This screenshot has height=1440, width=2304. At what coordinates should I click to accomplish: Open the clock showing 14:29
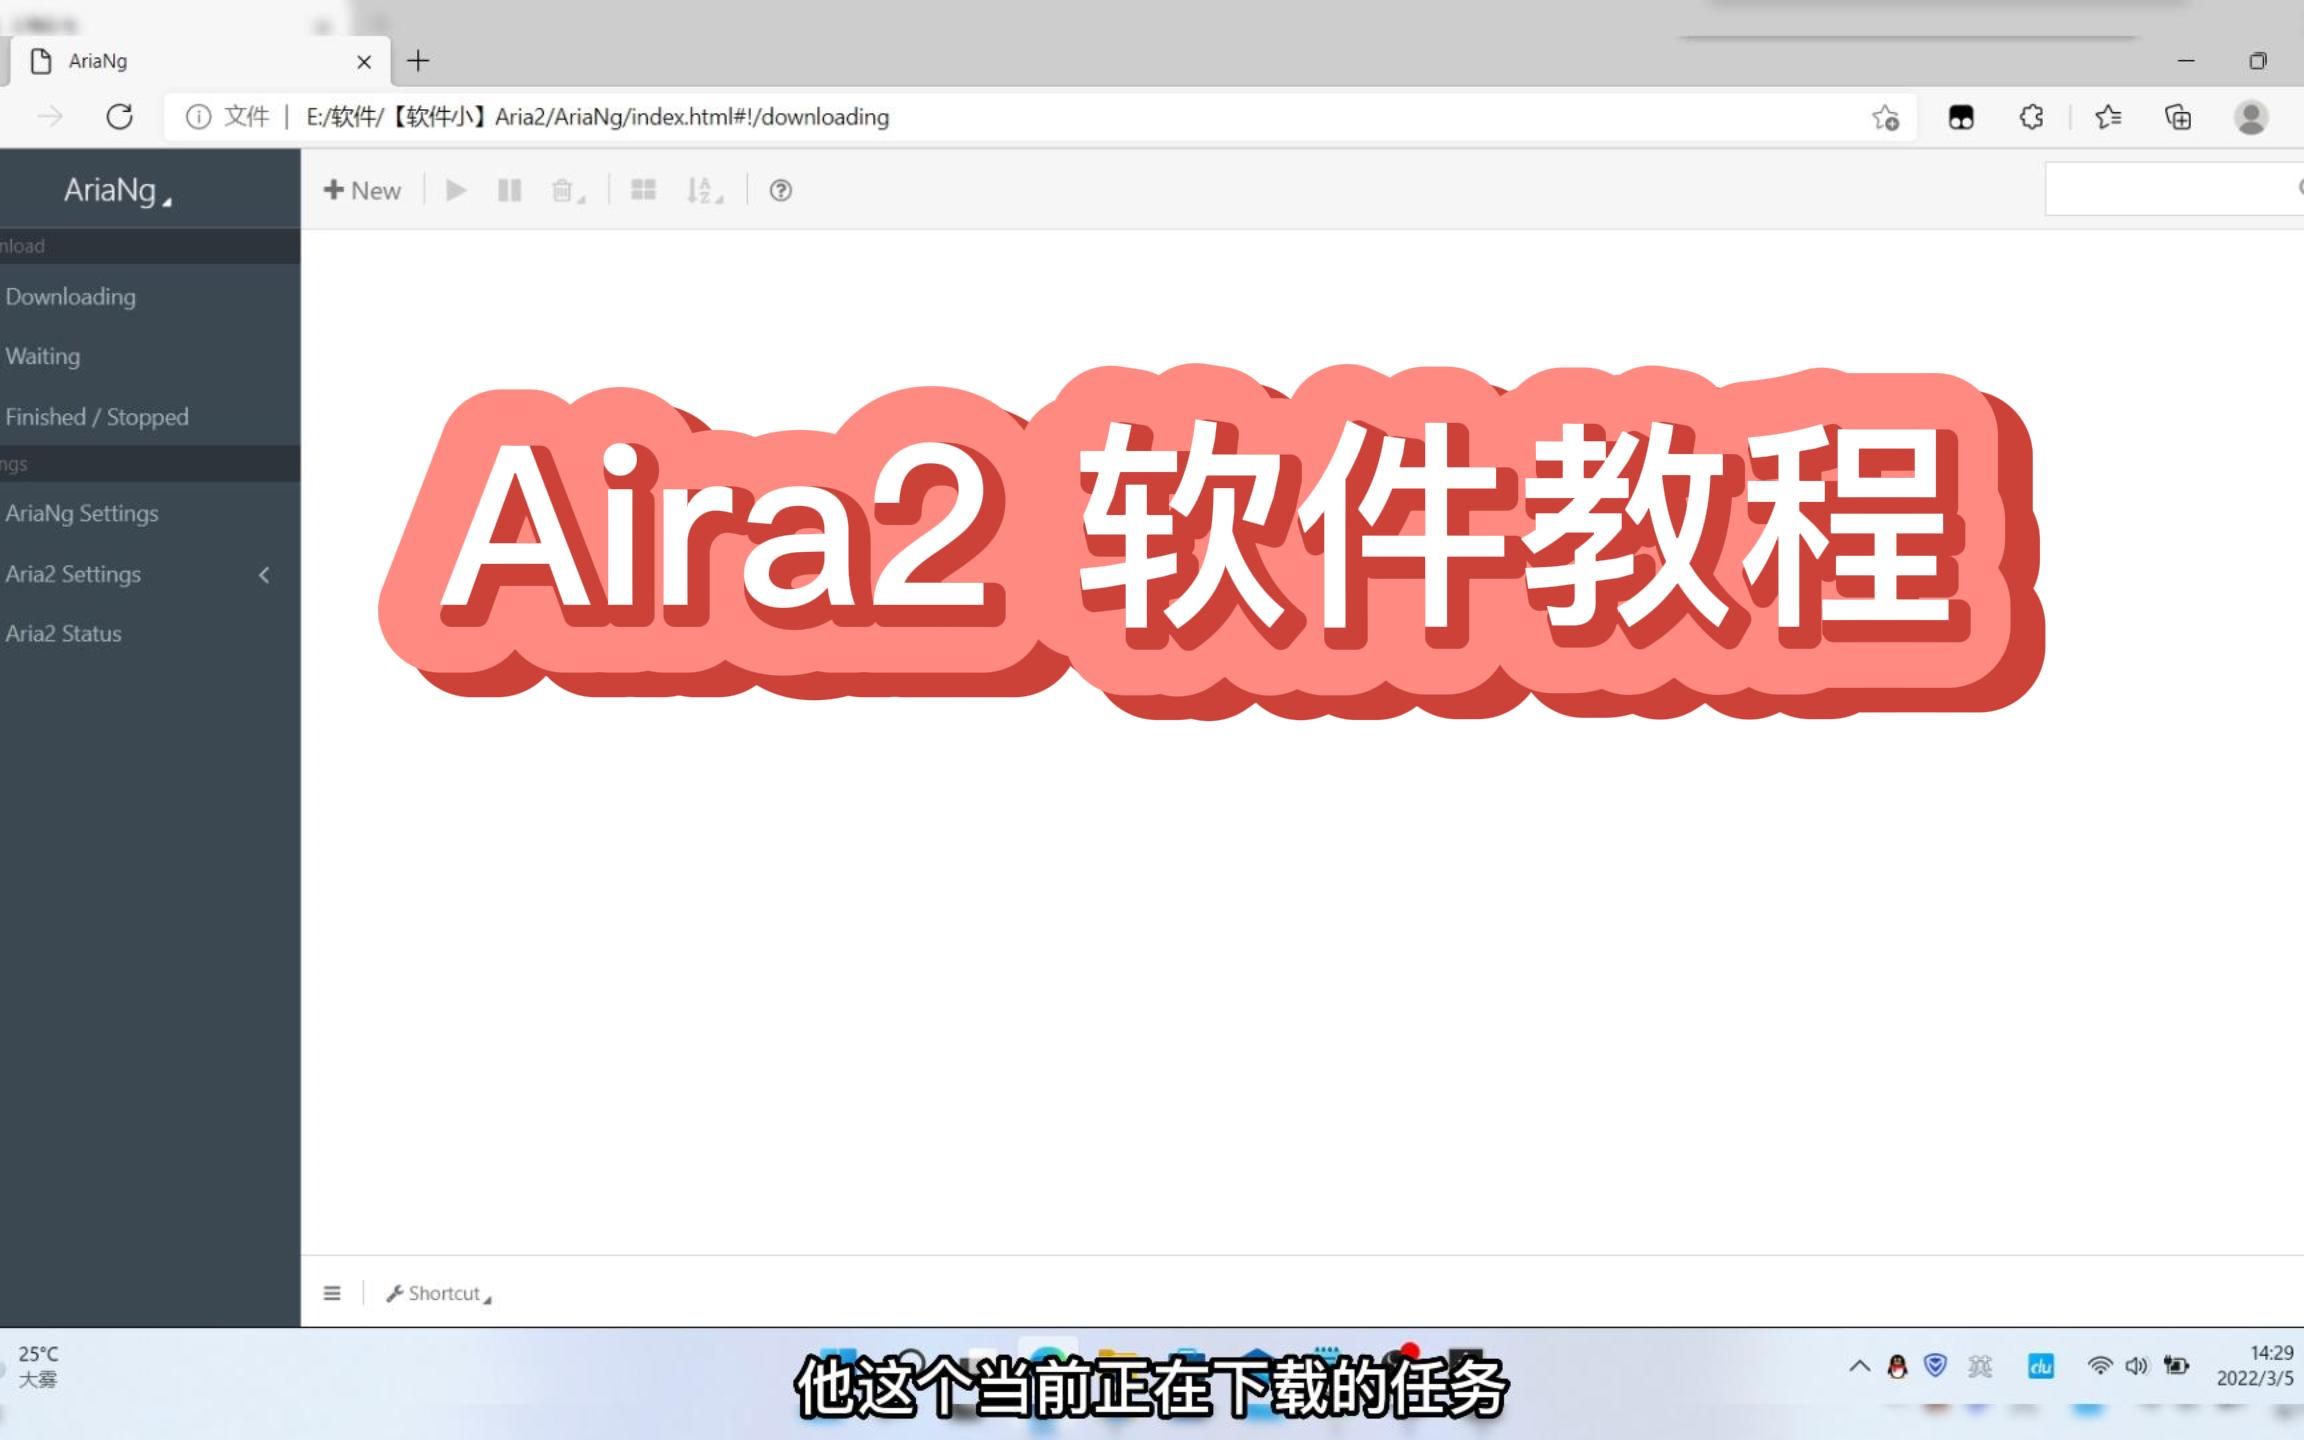2255,1365
